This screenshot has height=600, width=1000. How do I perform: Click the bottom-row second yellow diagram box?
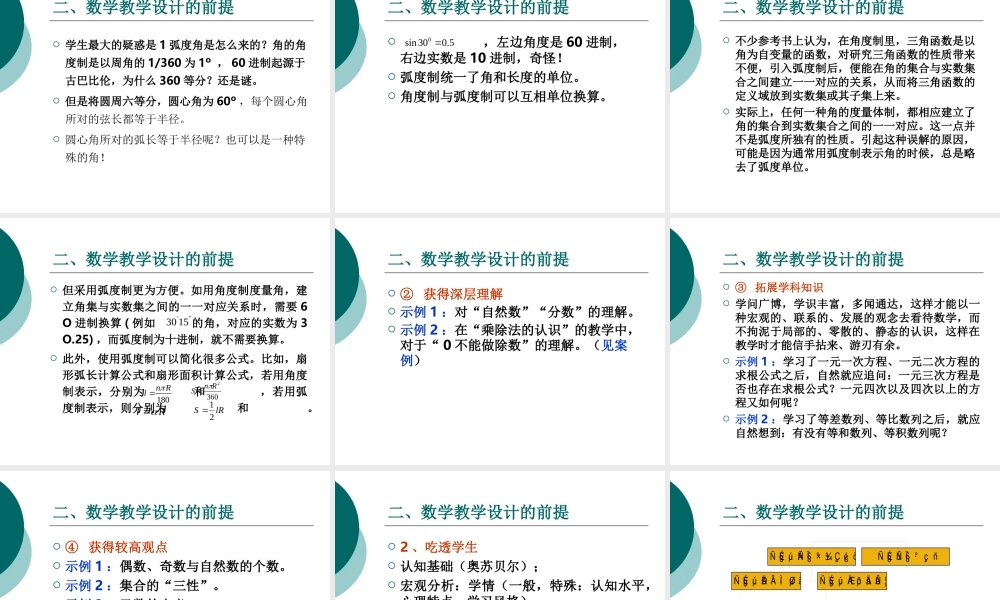coord(853,581)
